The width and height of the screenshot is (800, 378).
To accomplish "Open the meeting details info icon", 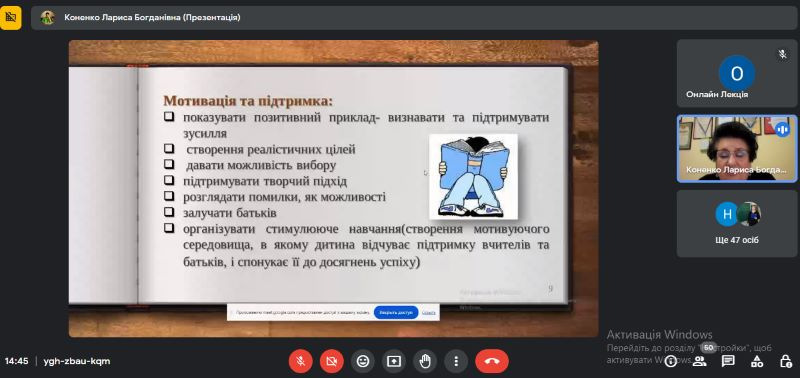I will [671, 361].
